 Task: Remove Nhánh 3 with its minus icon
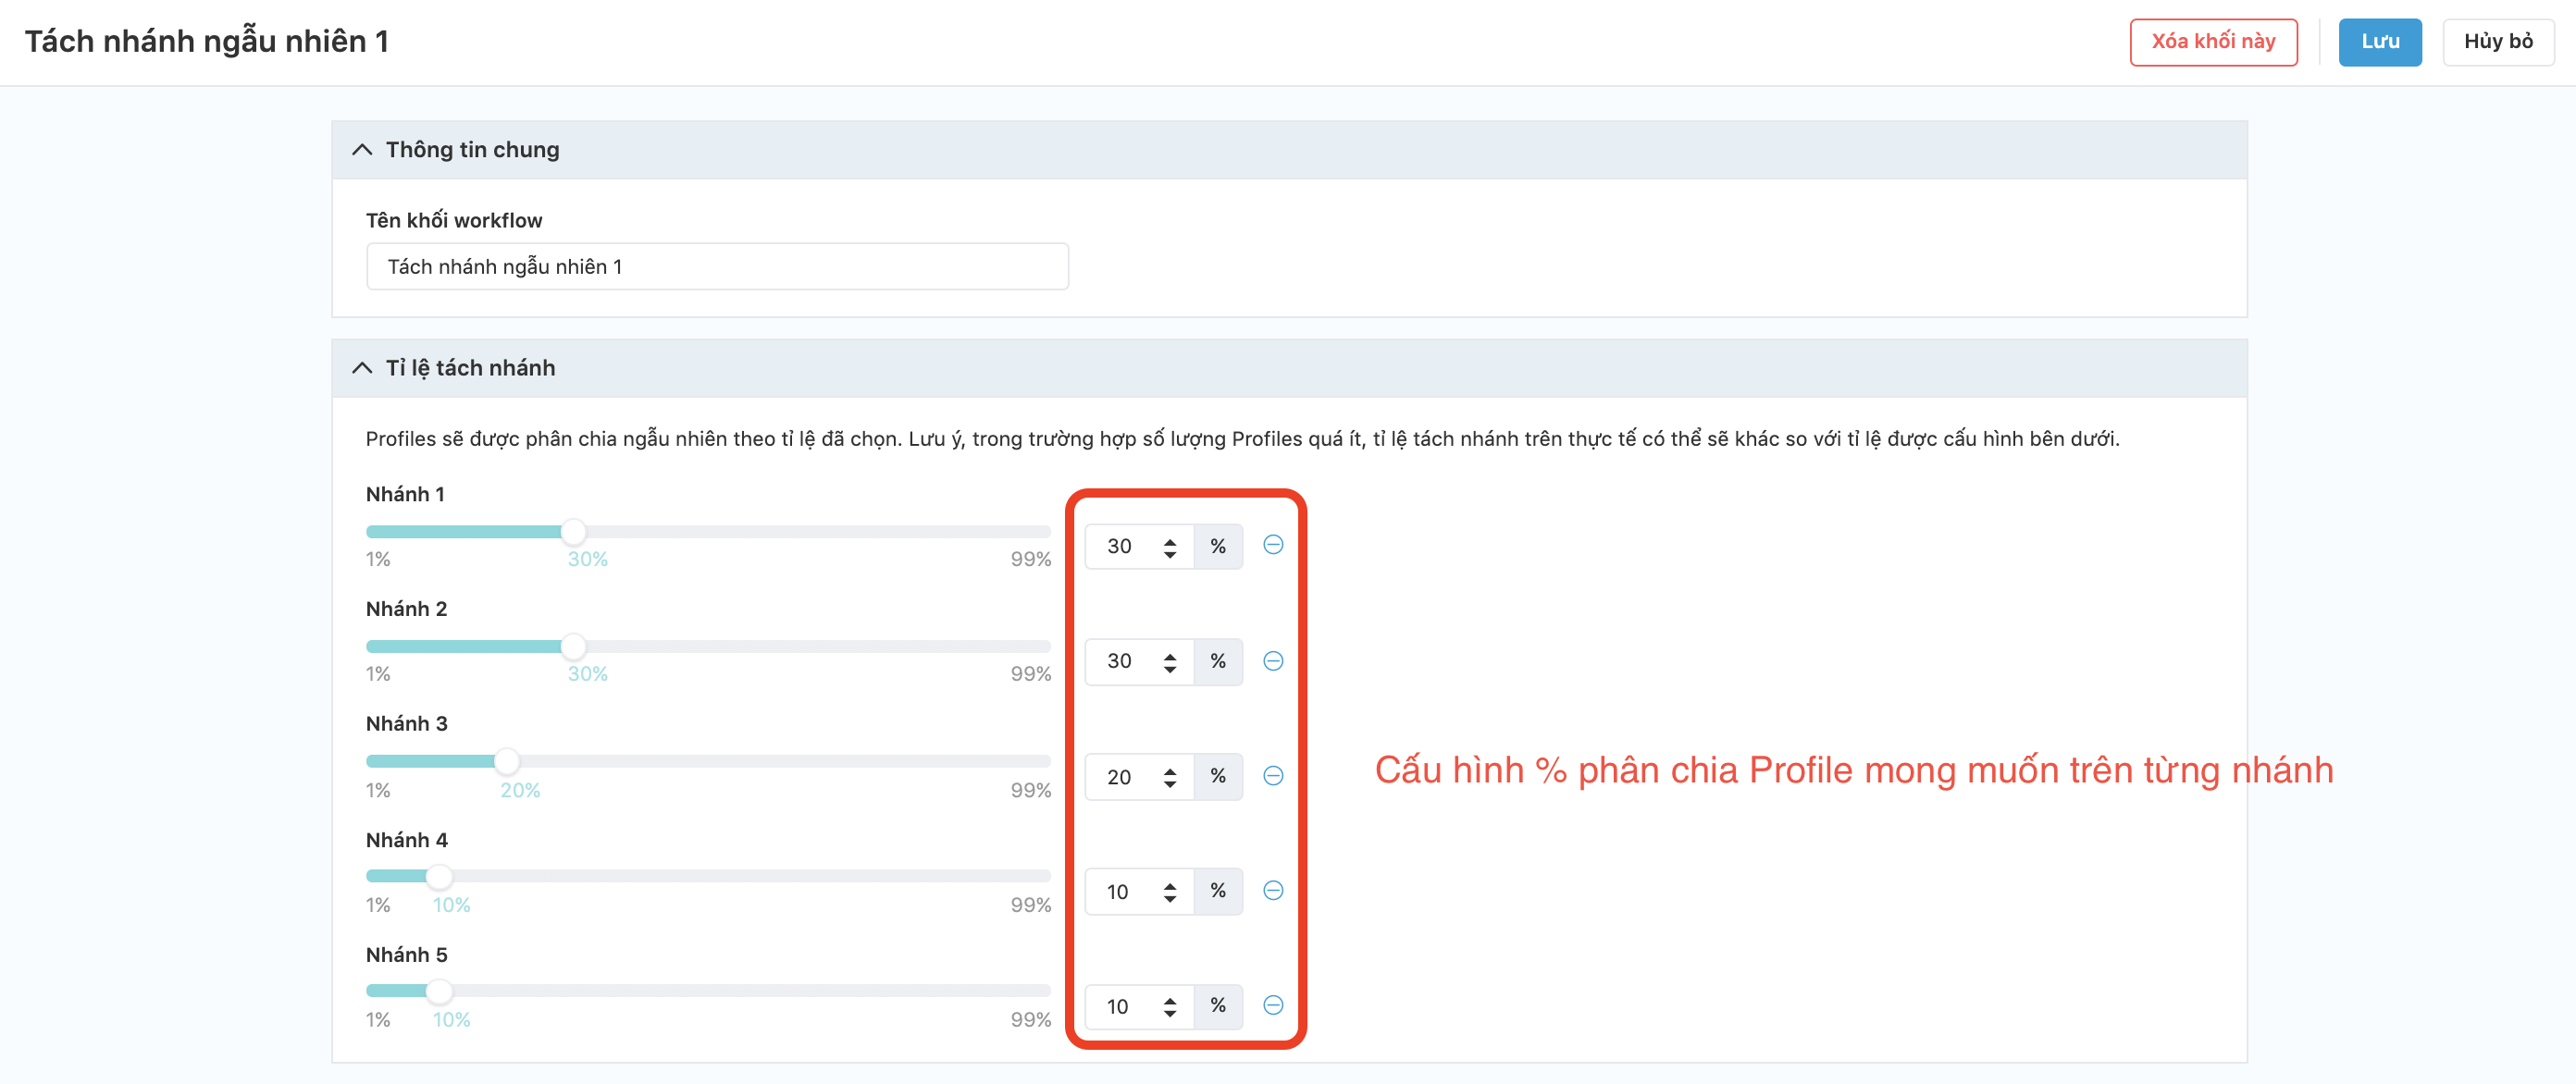point(1273,776)
